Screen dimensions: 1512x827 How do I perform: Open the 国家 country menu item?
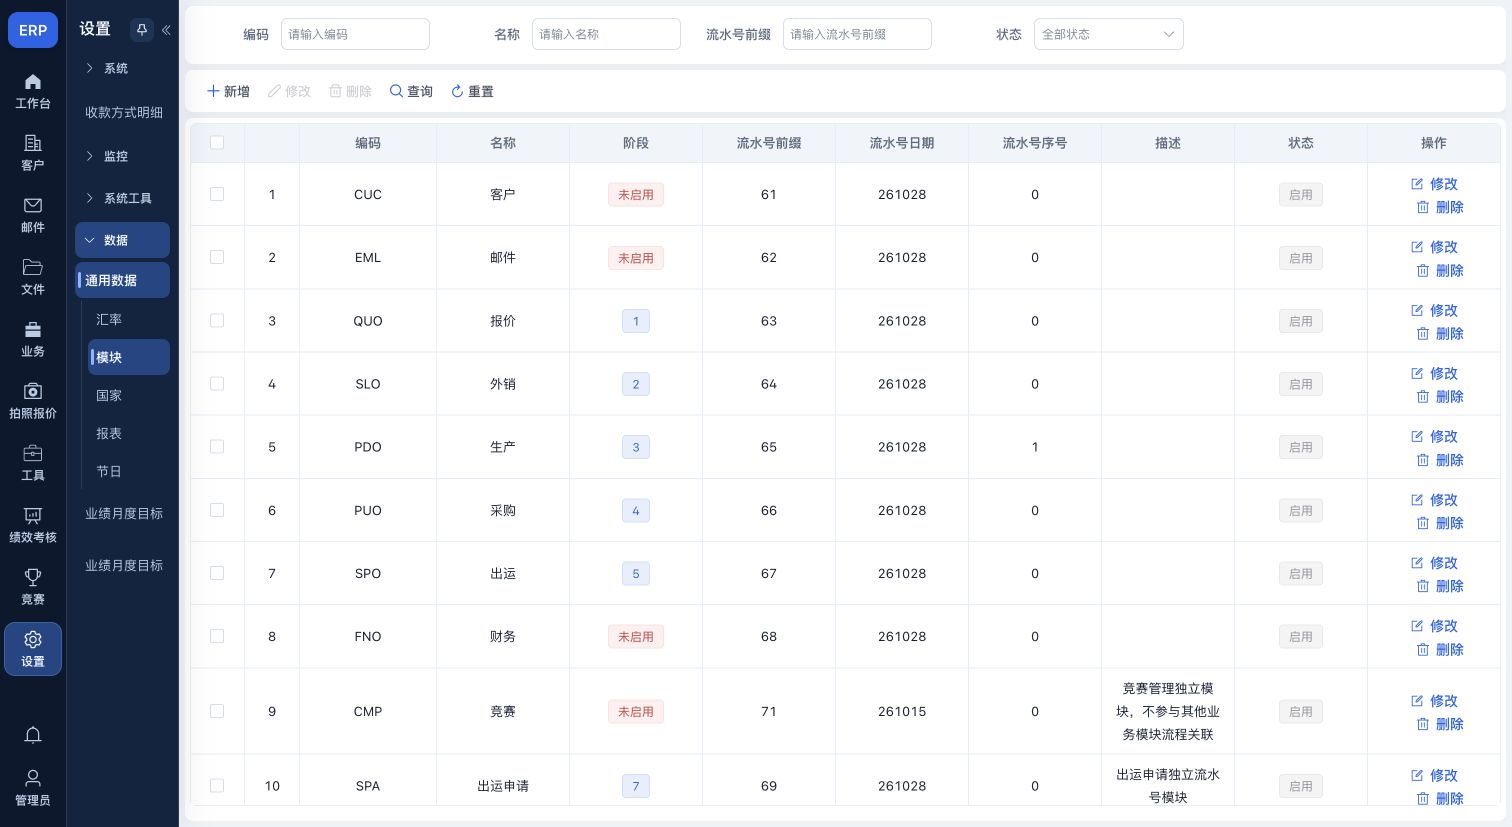pos(128,395)
